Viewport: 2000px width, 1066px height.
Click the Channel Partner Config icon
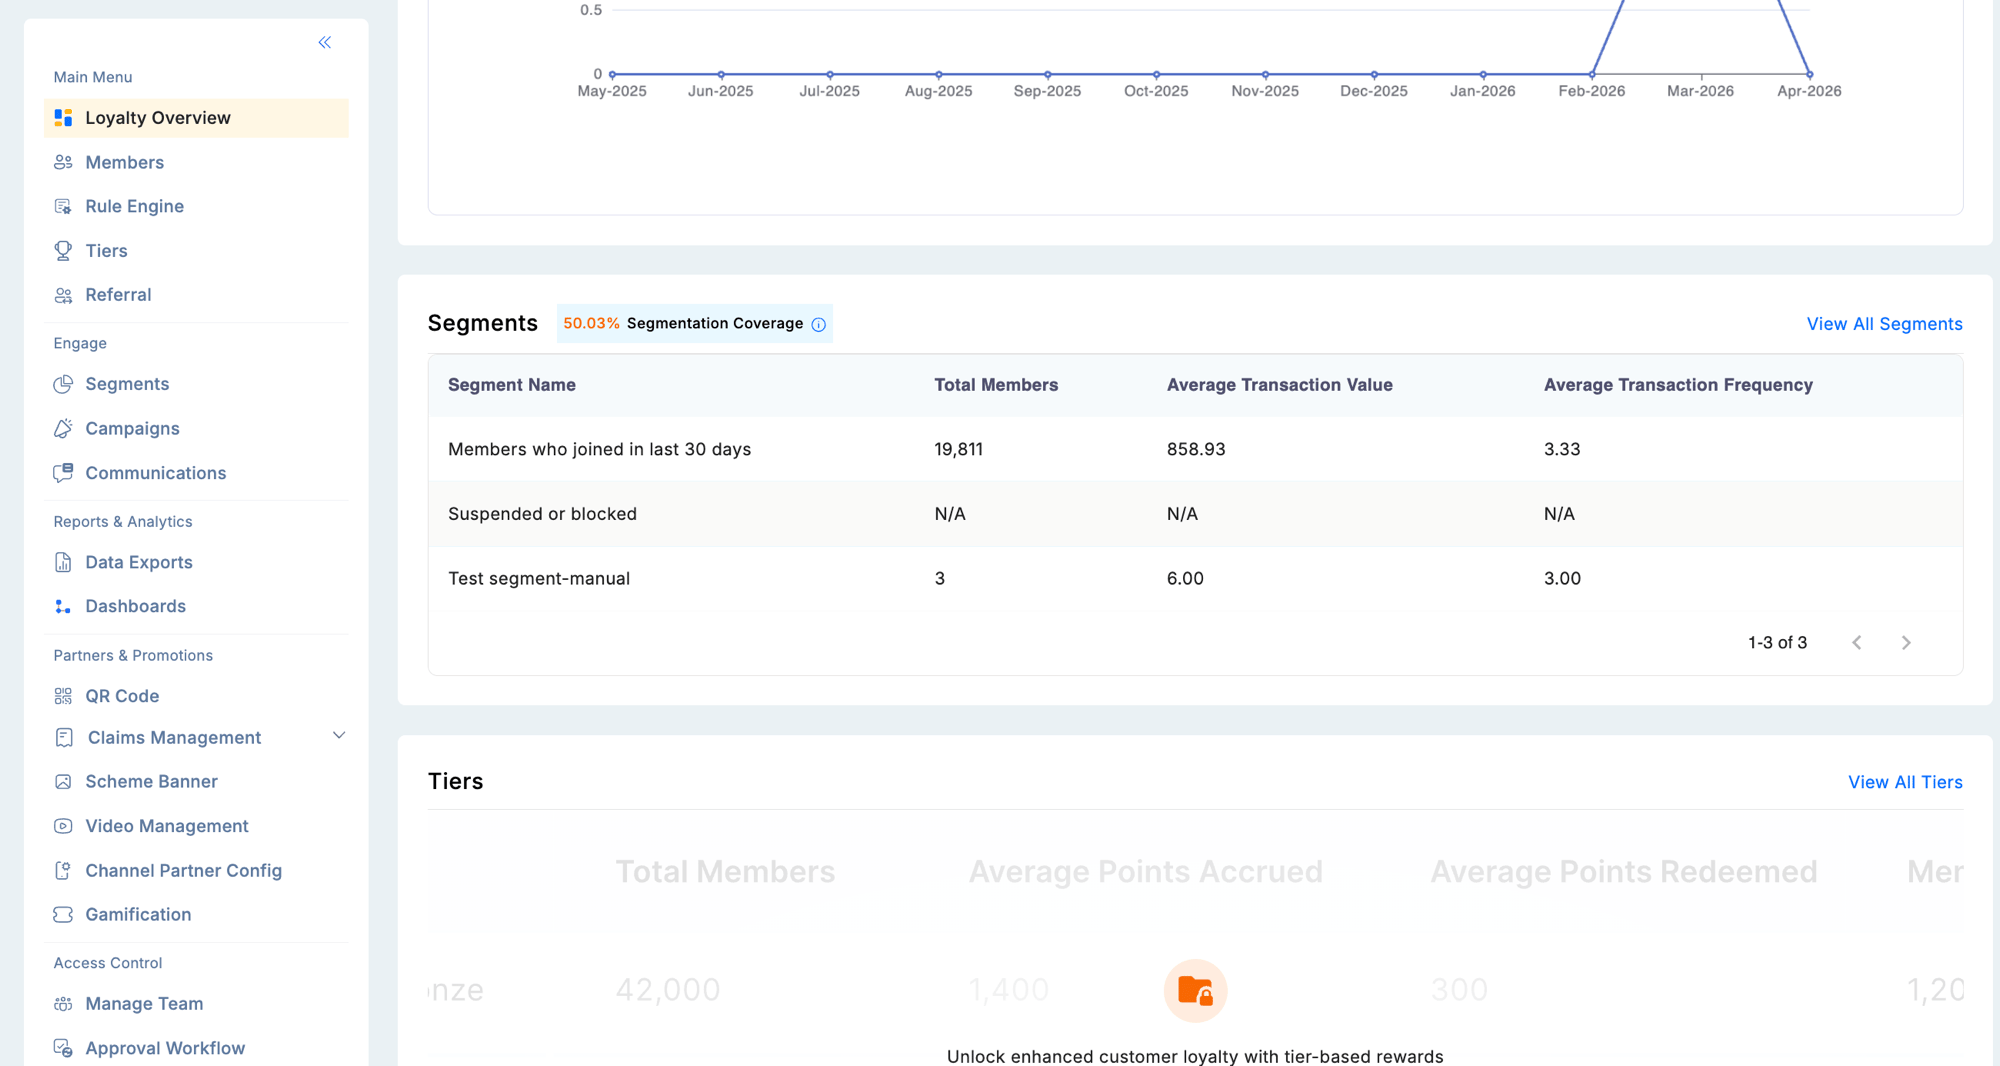63,870
